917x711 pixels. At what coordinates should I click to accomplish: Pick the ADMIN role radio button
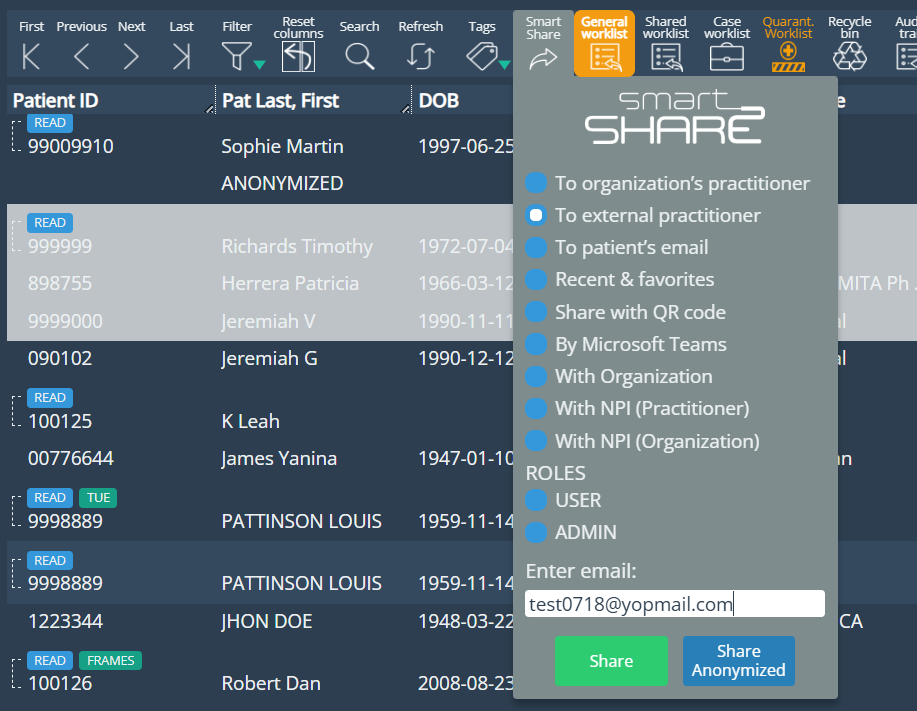pos(537,532)
